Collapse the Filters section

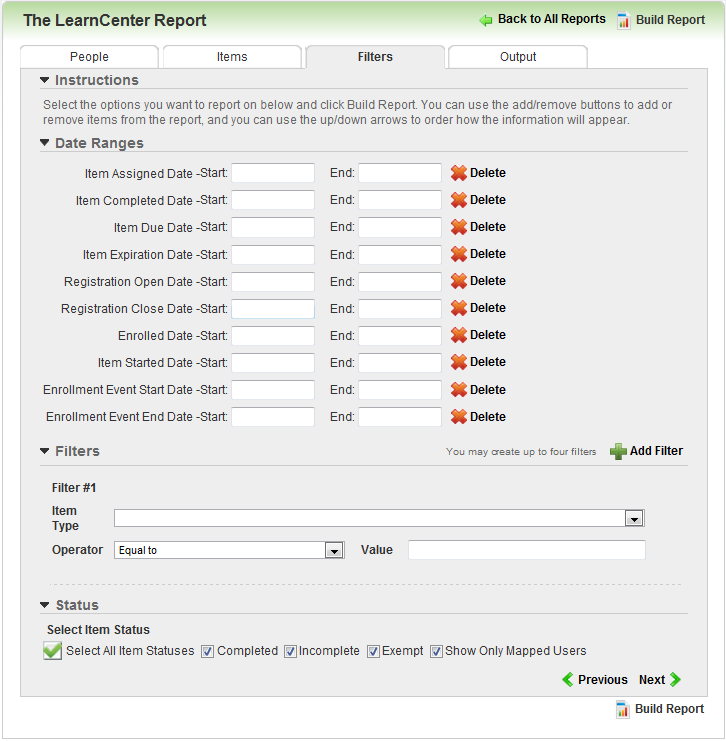(x=44, y=451)
